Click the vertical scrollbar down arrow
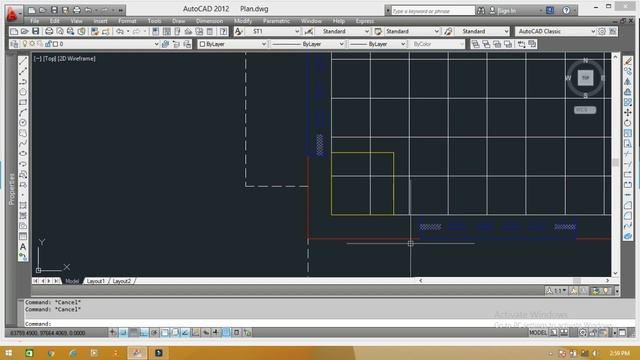The height and width of the screenshot is (360, 640). pos(615,273)
